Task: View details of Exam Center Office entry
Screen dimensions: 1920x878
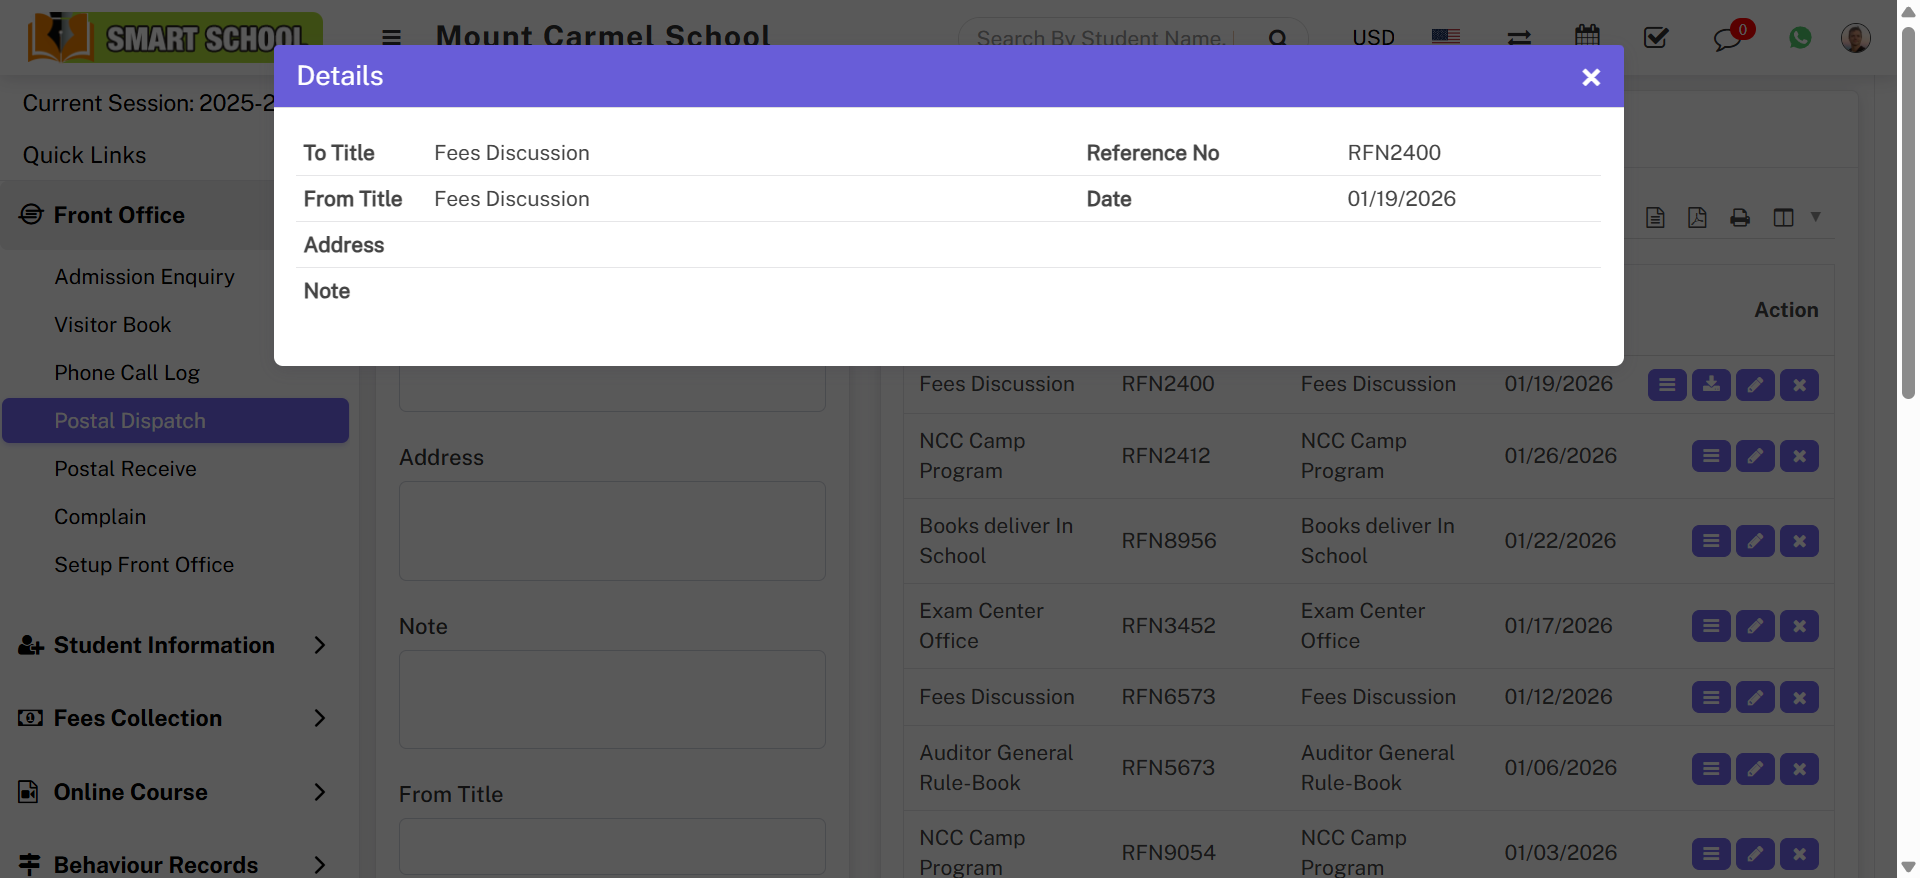Action: tap(1711, 626)
